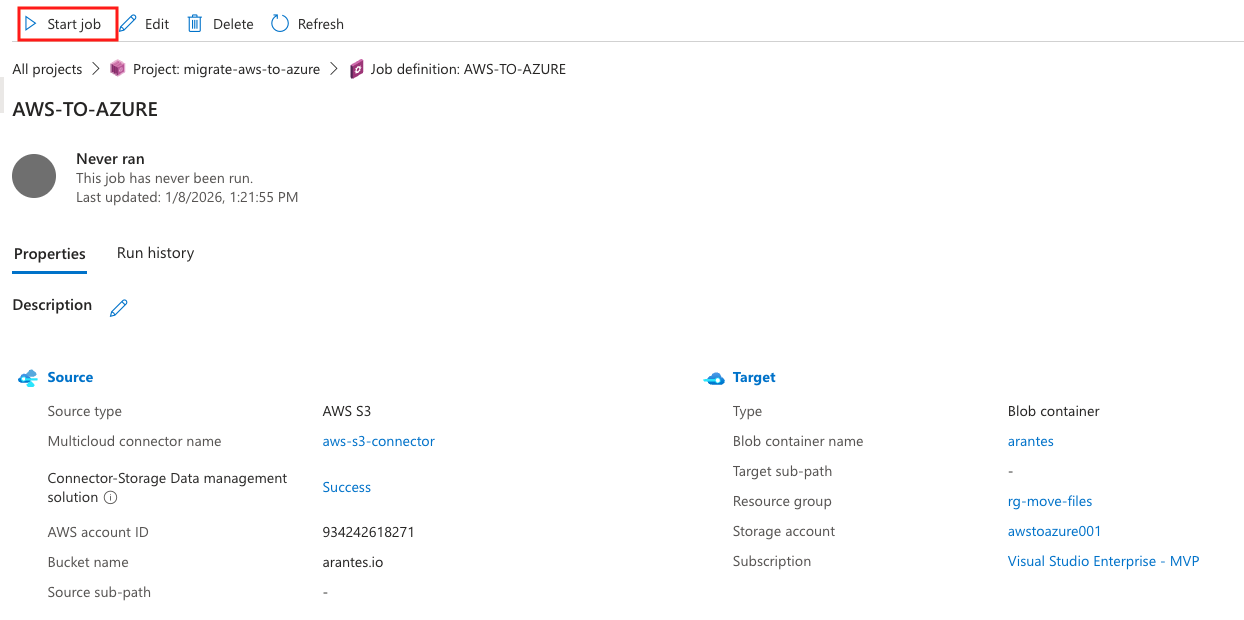Click the Success status link
Image resolution: width=1244 pixels, height=620 pixels.
coord(346,487)
